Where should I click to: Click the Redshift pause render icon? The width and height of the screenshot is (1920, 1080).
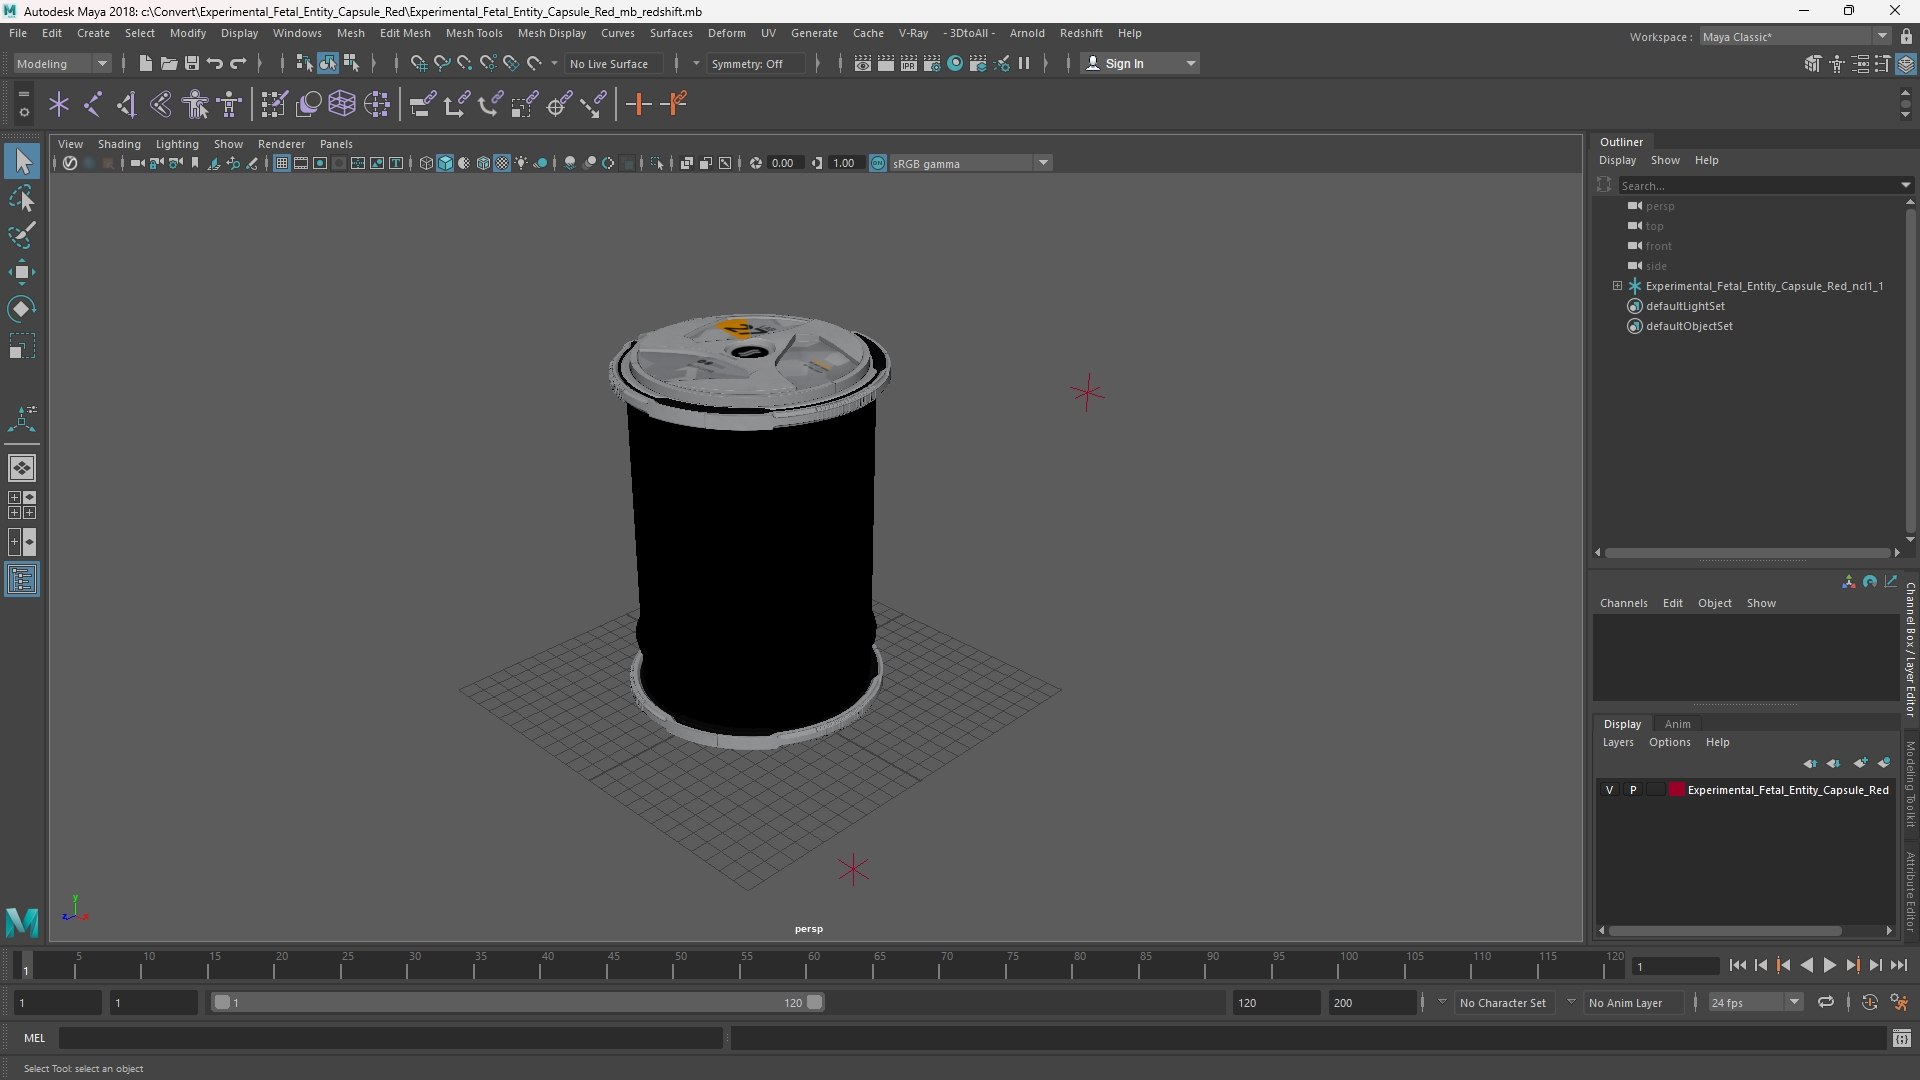click(1024, 63)
